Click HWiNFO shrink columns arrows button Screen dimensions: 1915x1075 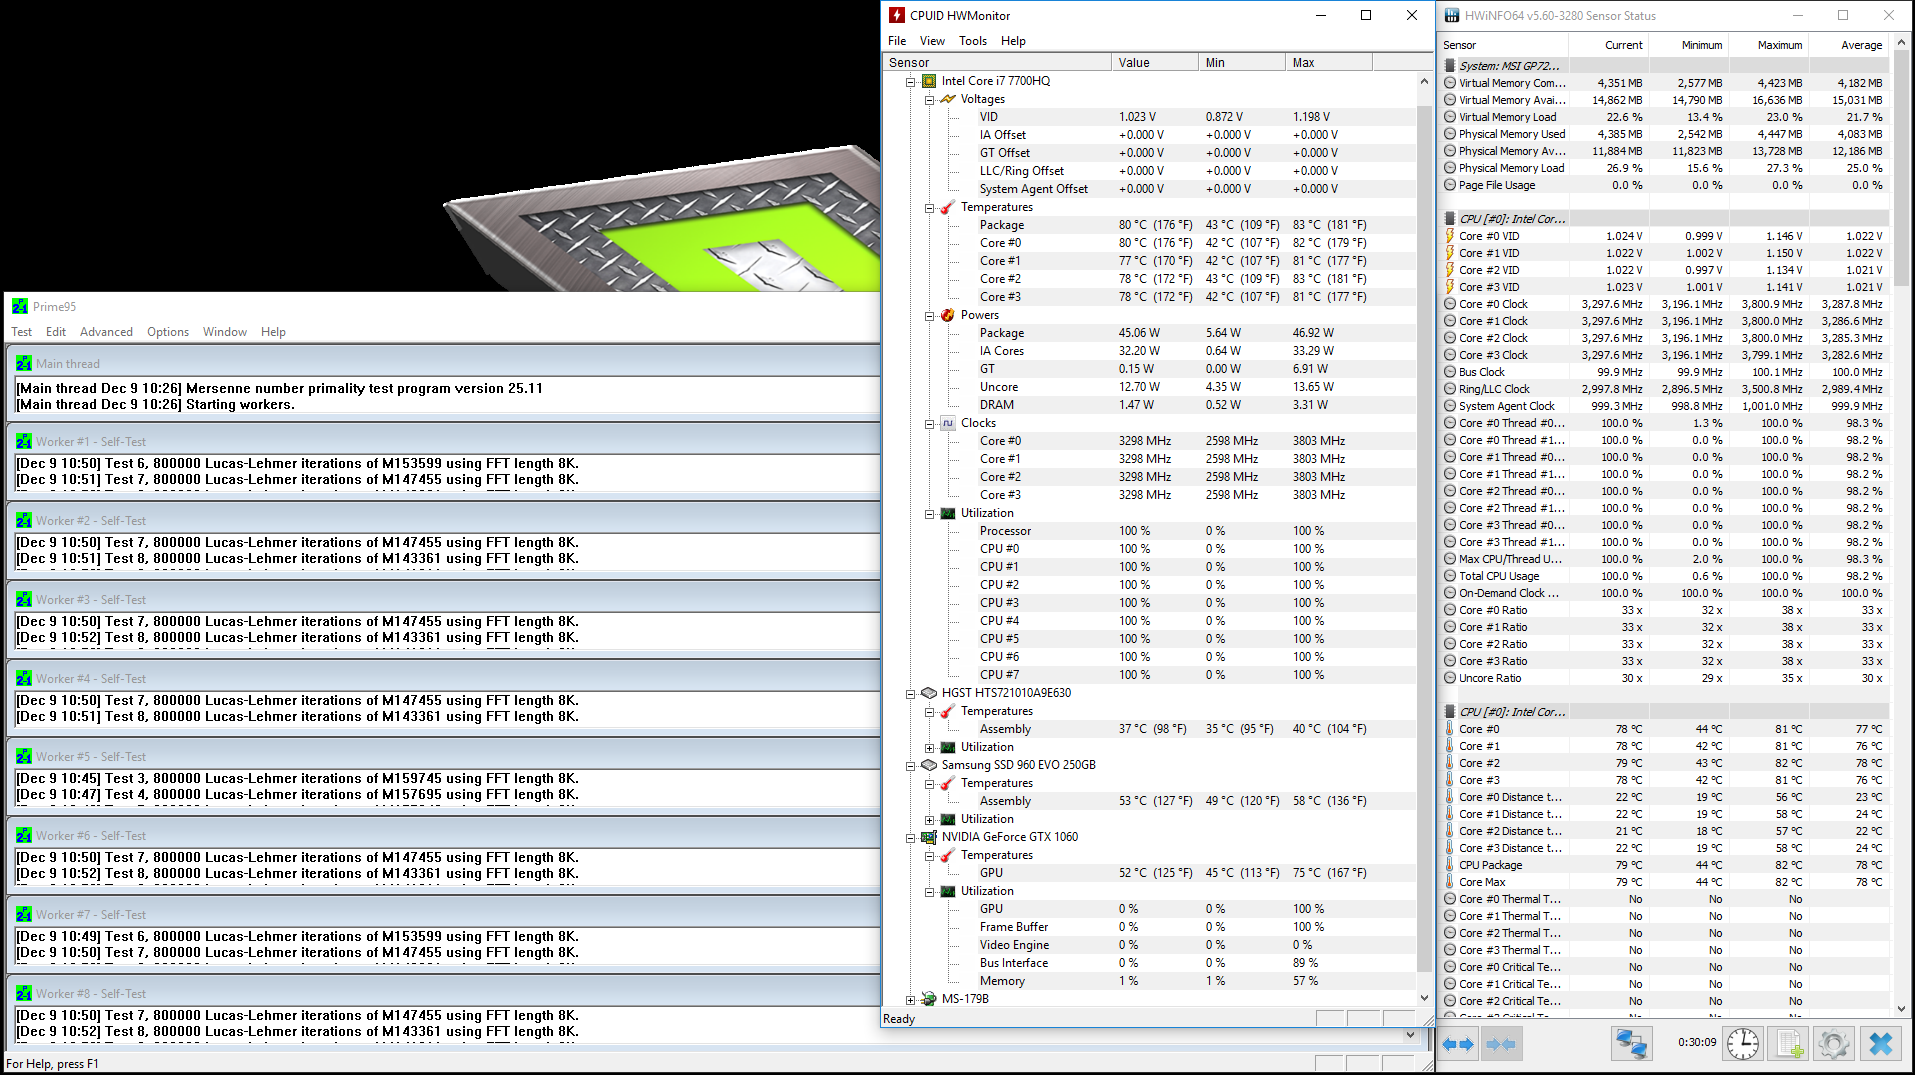[1500, 1044]
